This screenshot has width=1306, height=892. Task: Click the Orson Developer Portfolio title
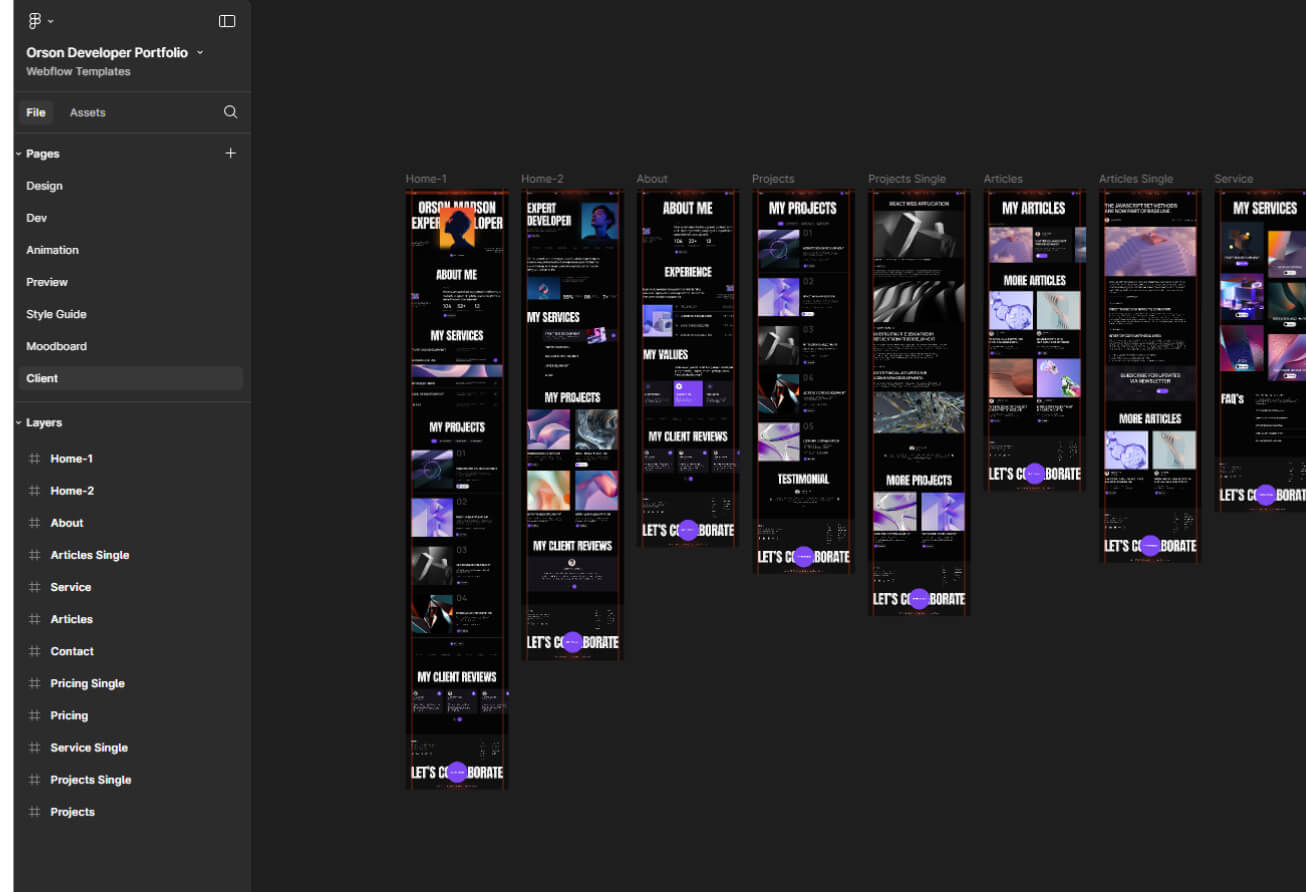coord(107,52)
